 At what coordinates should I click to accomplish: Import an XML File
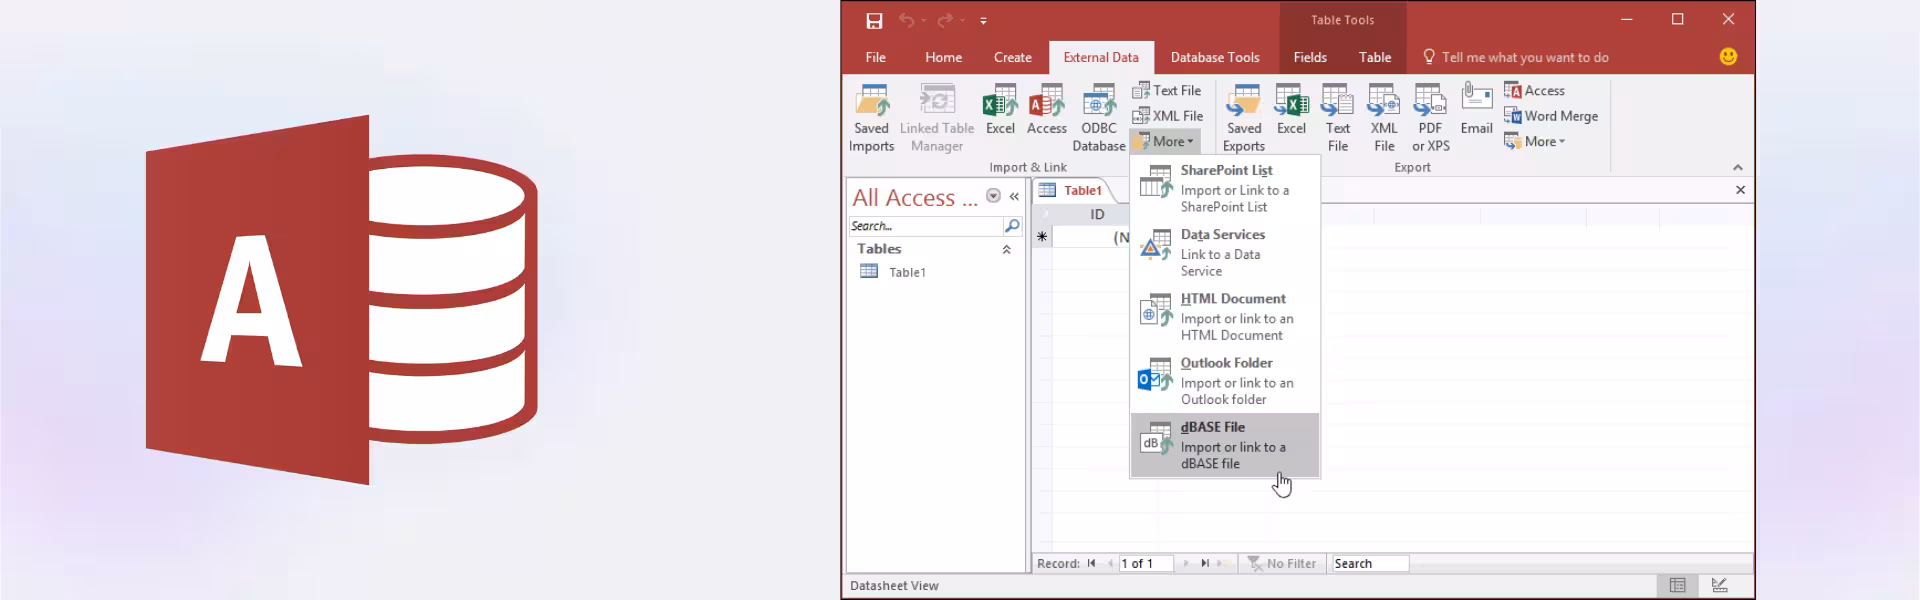pos(1168,116)
